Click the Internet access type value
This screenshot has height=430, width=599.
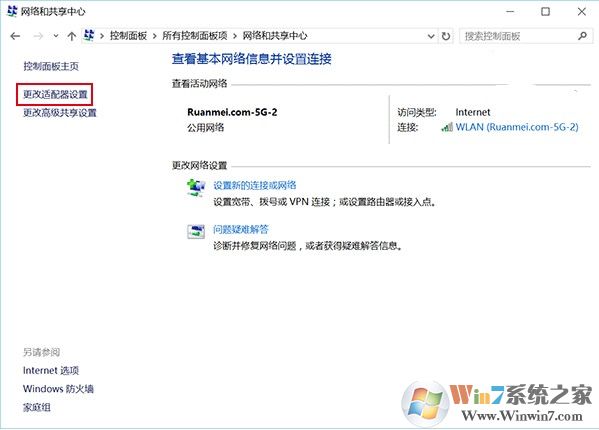[473, 112]
